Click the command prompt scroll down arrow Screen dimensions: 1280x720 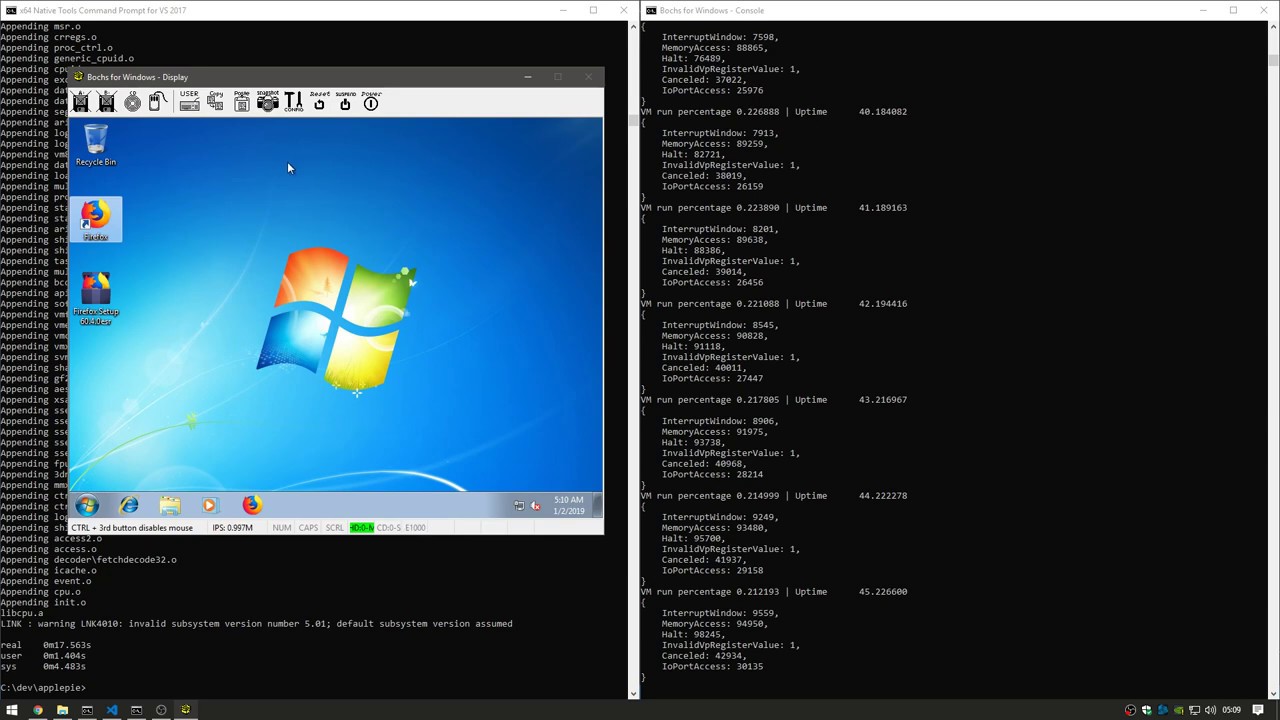point(632,693)
